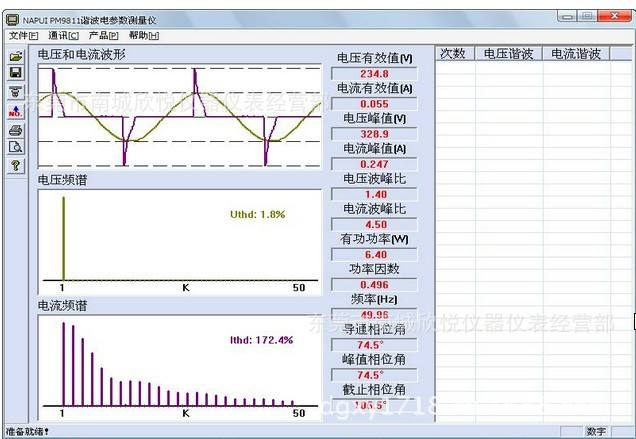Click the 电压谐波 column header
Screen dimensions: 636x439
[508, 54]
